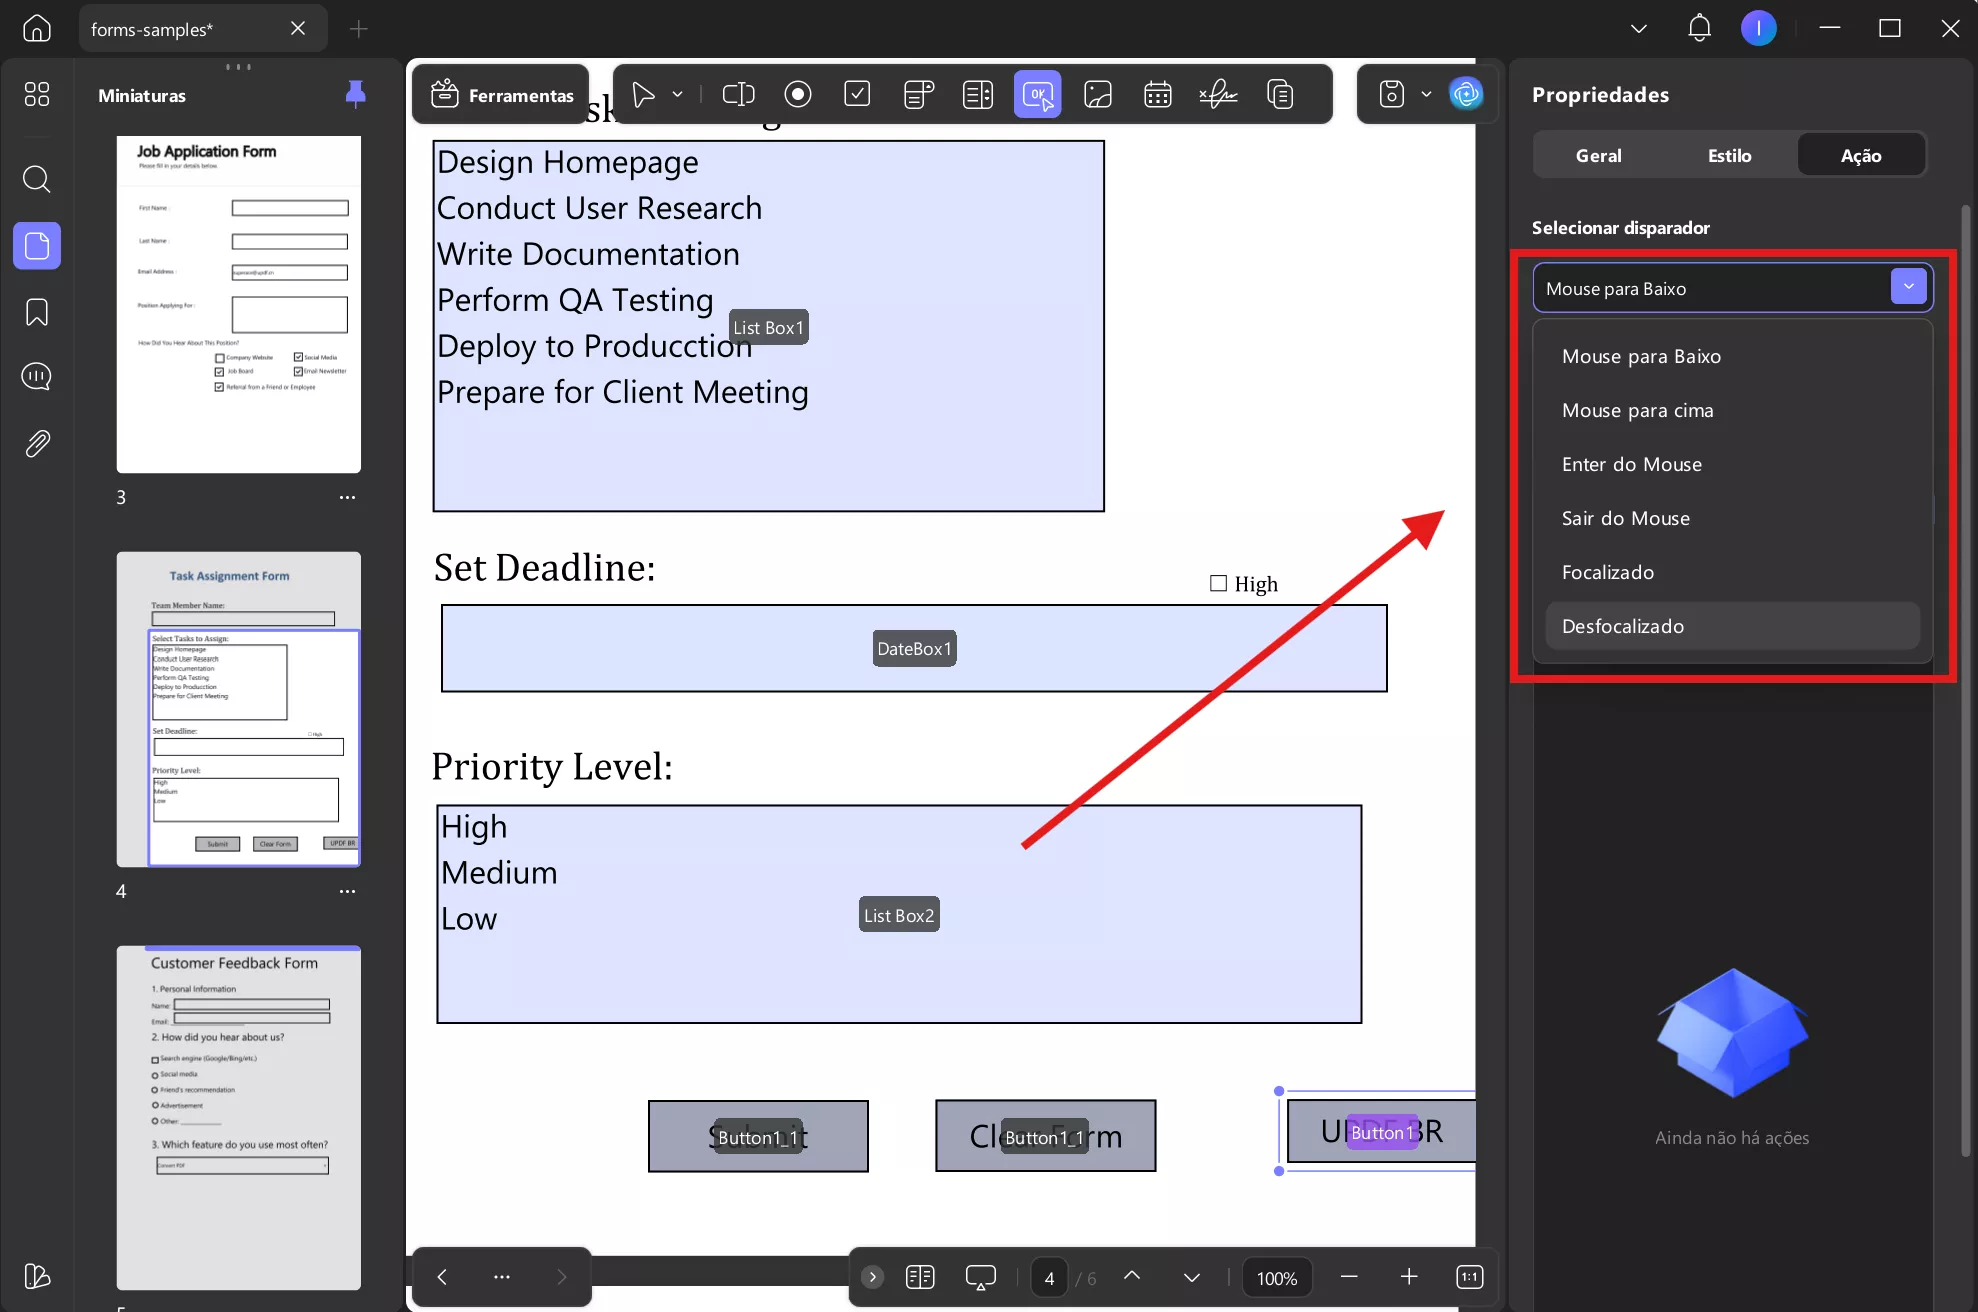This screenshot has height=1312, width=1978.
Task: Select the Dropdown field tool
Action: click(918, 94)
